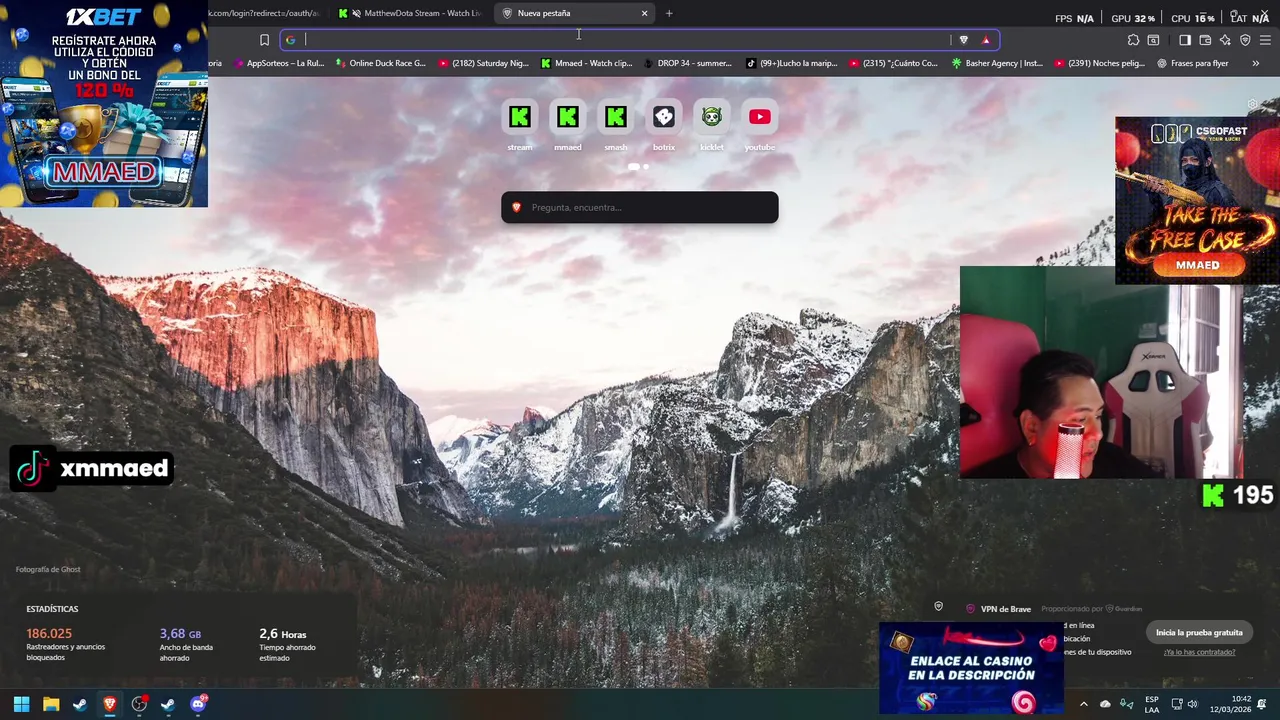Viewport: 1280px width, 720px height.
Task: Close the 'Nueva pestaña' tab
Action: (644, 13)
